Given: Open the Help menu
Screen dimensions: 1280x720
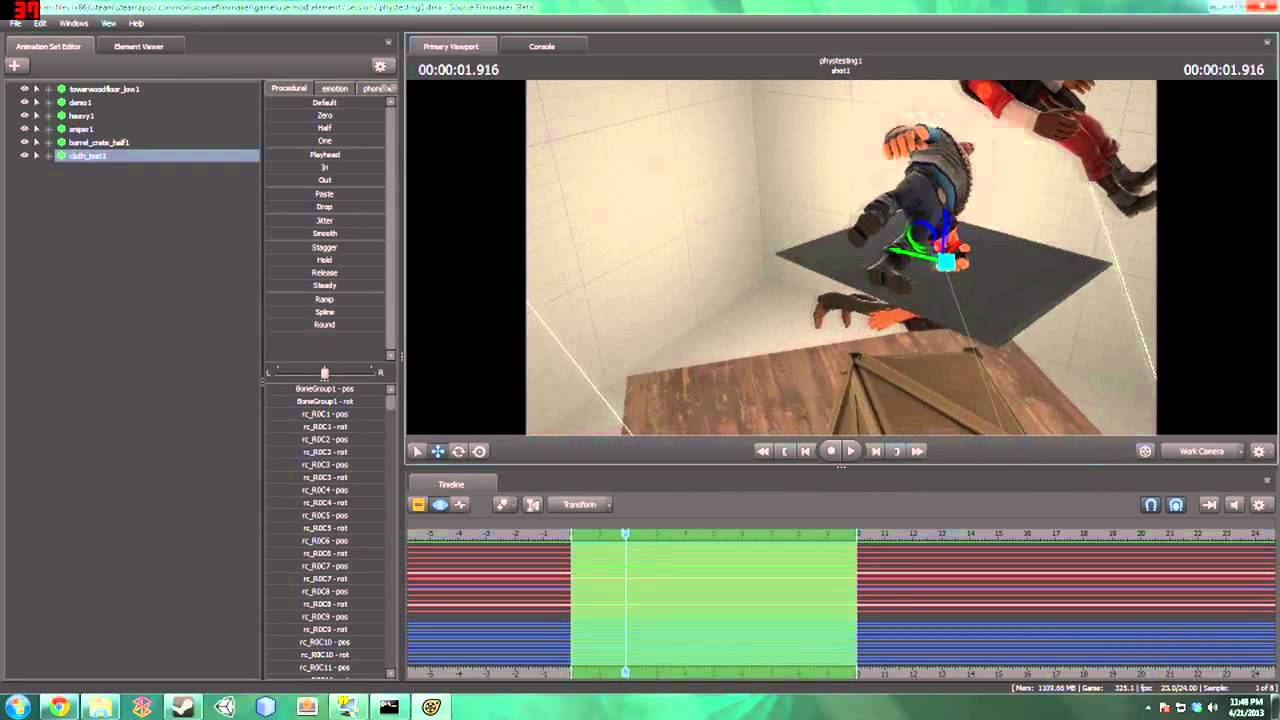Looking at the screenshot, I should tap(136, 23).
